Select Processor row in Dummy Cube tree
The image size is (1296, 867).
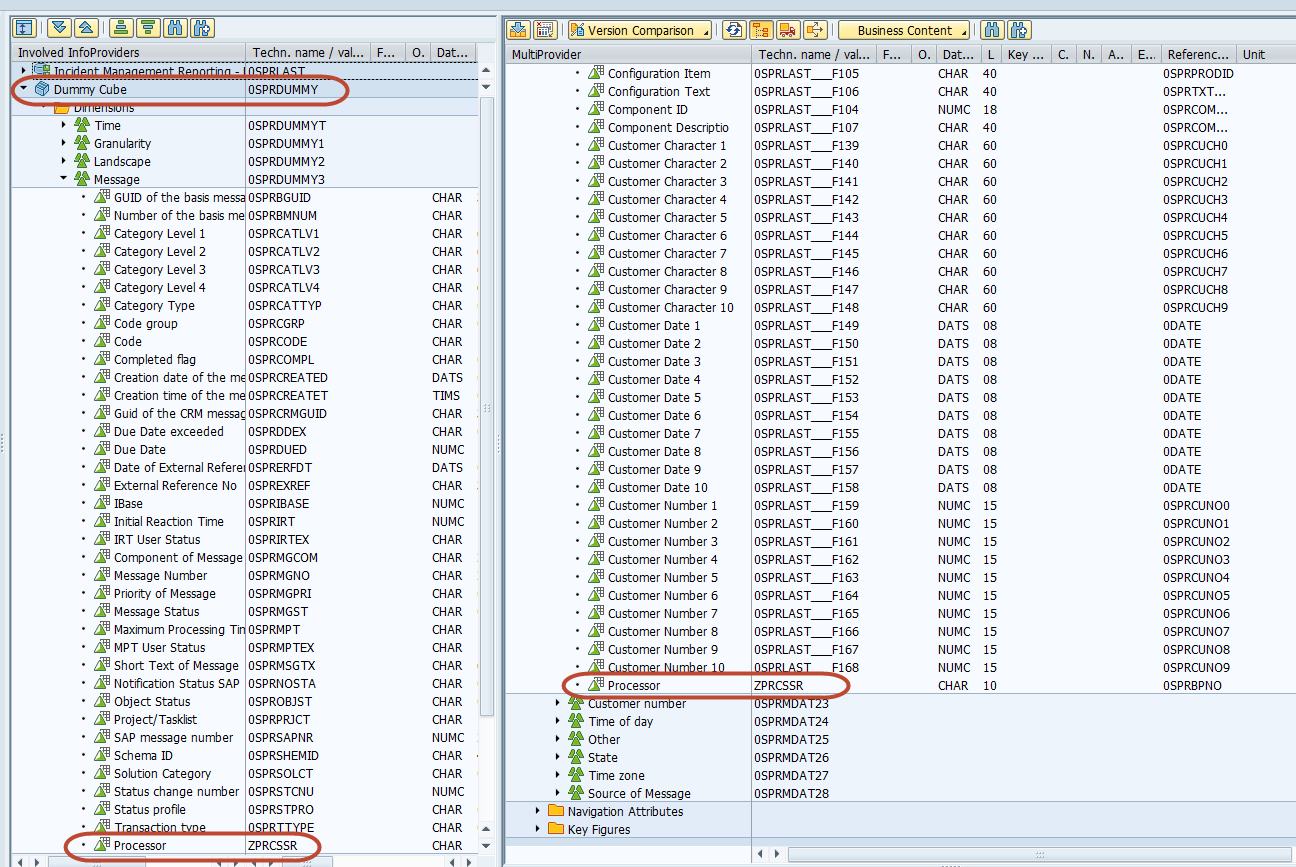coord(245,845)
